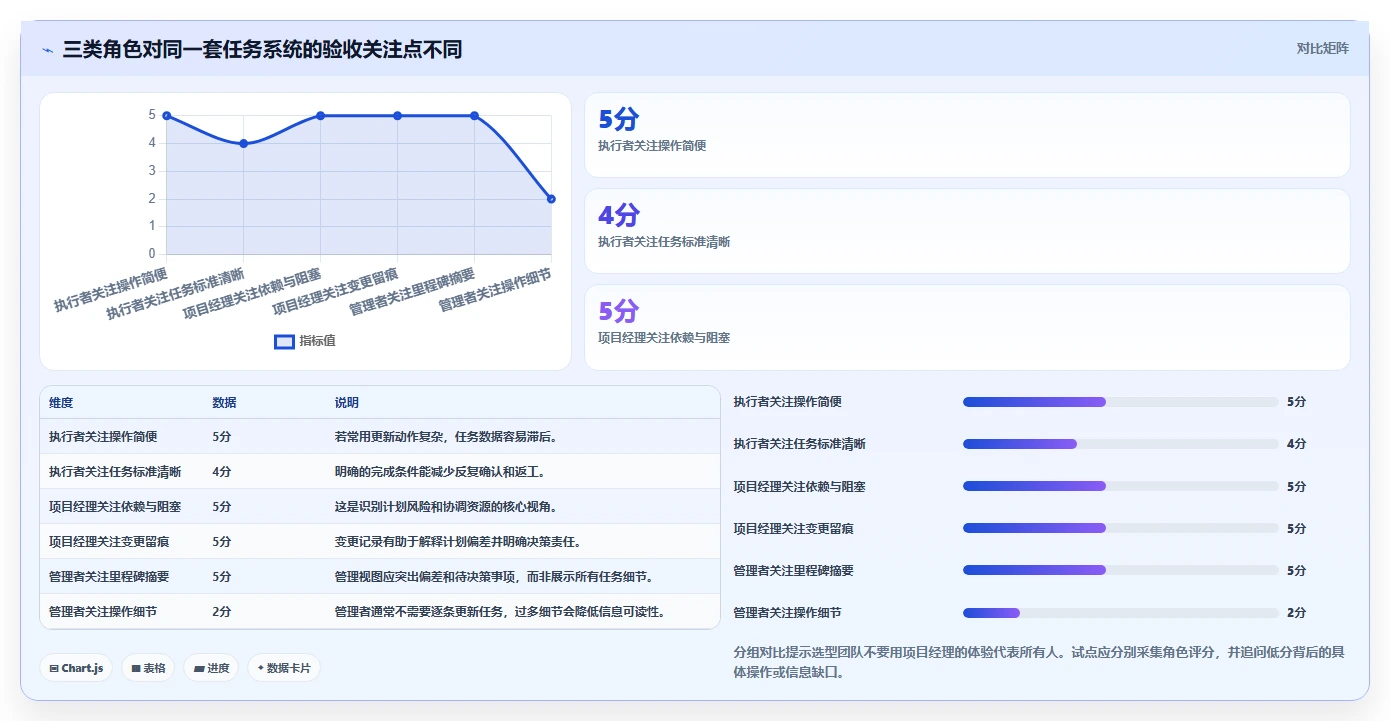Click the description 明确的完成条件能减少反复确认和返工。

click(440, 472)
